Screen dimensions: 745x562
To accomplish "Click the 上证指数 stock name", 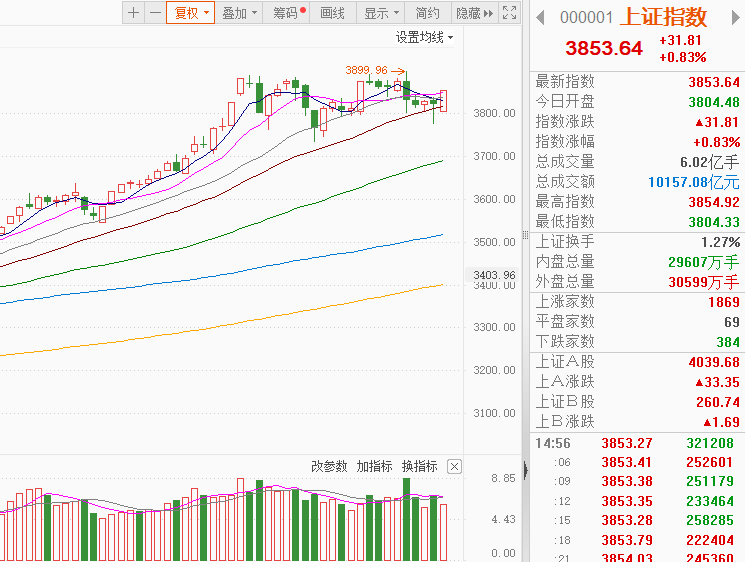I will tap(663, 17).
